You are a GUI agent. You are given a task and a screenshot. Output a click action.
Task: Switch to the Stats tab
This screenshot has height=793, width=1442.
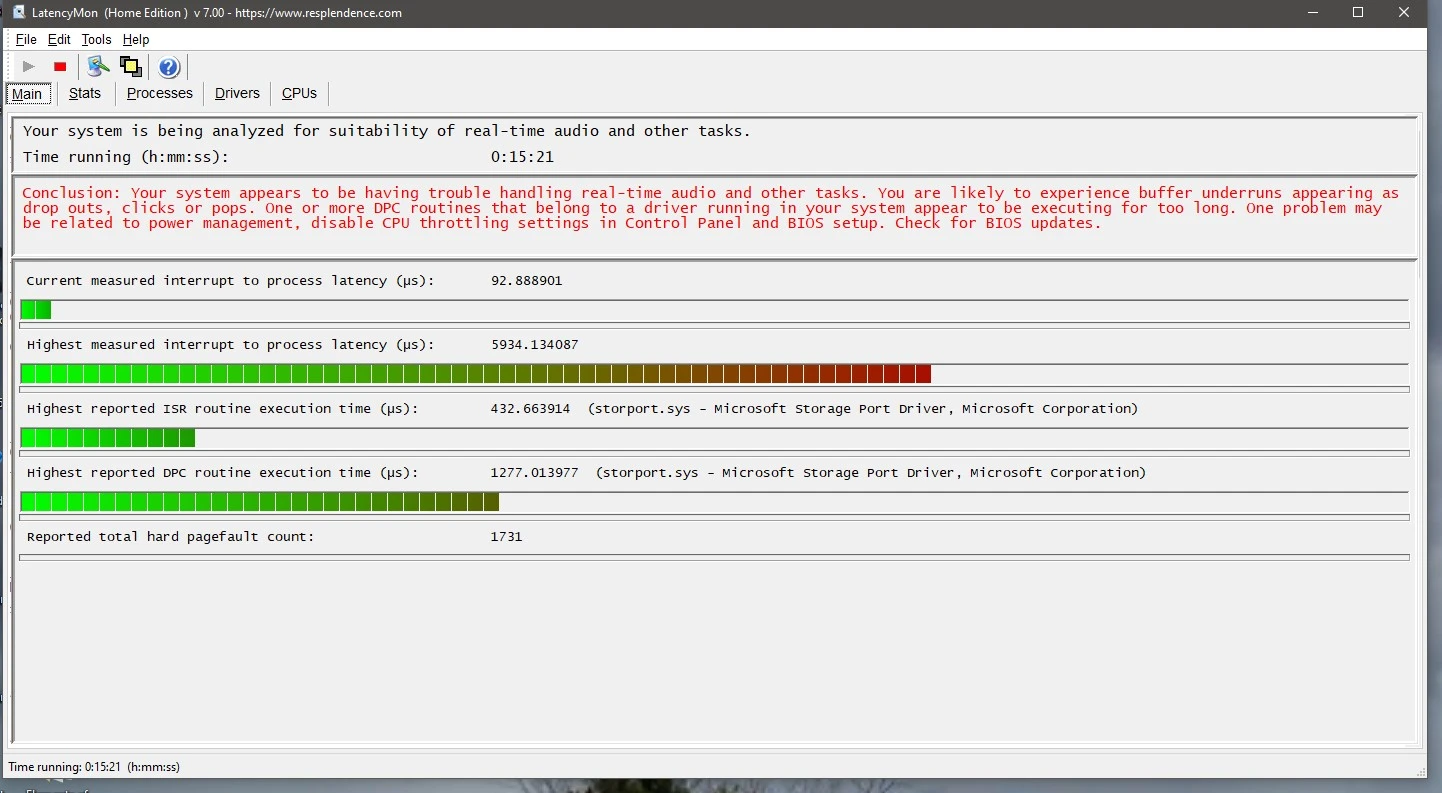[x=85, y=93]
